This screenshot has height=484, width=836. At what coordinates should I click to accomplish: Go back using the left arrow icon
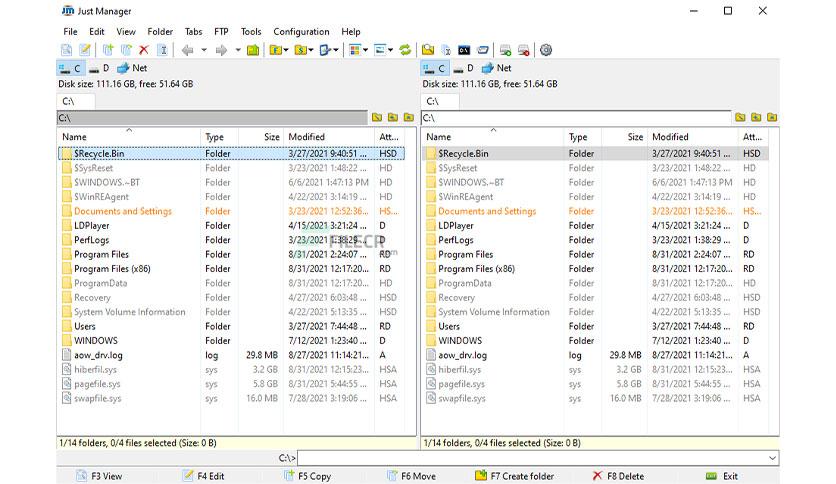(187, 50)
